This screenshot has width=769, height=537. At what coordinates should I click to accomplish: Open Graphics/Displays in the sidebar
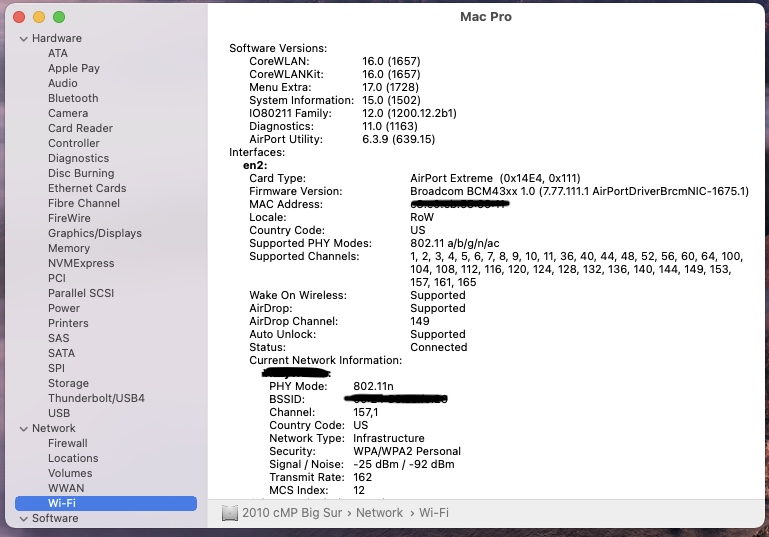[x=95, y=233]
